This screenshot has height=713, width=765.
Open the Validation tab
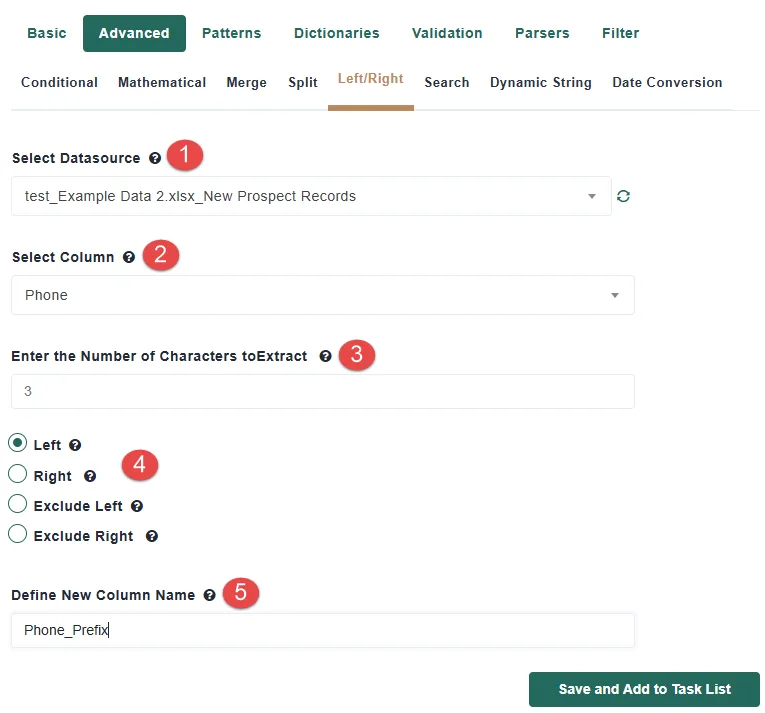tap(447, 33)
